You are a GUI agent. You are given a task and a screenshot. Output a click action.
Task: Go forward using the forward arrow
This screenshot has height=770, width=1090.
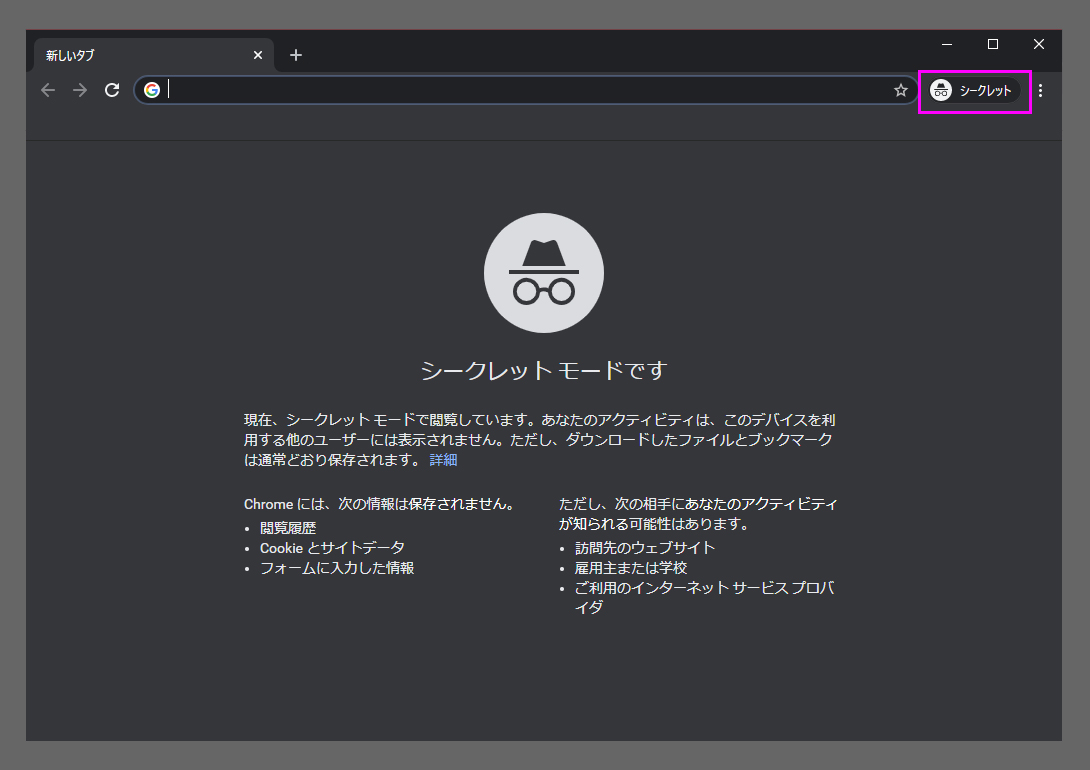click(80, 90)
